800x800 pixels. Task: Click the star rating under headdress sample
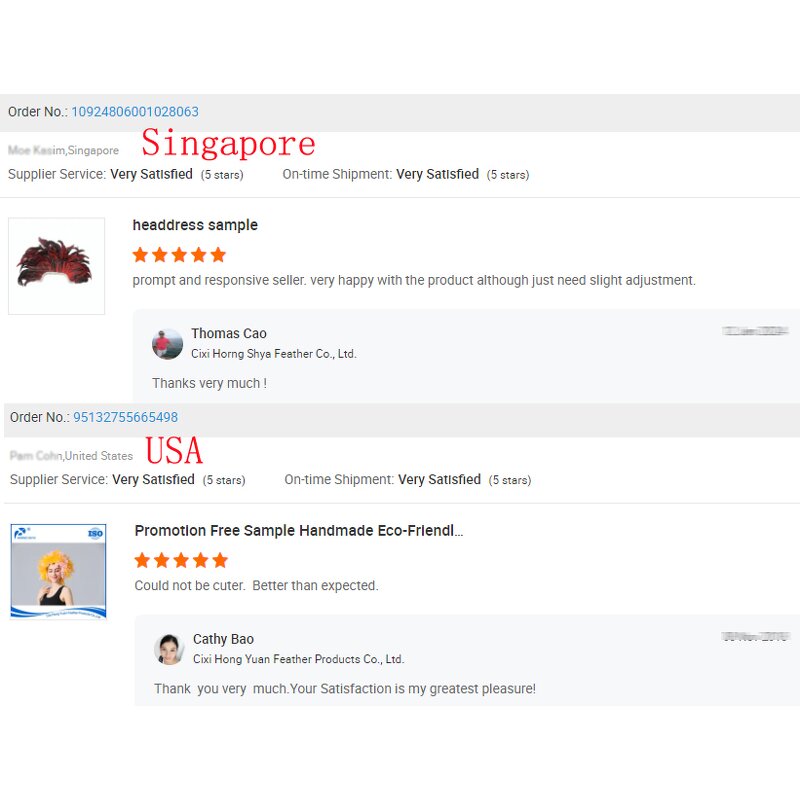tap(179, 255)
